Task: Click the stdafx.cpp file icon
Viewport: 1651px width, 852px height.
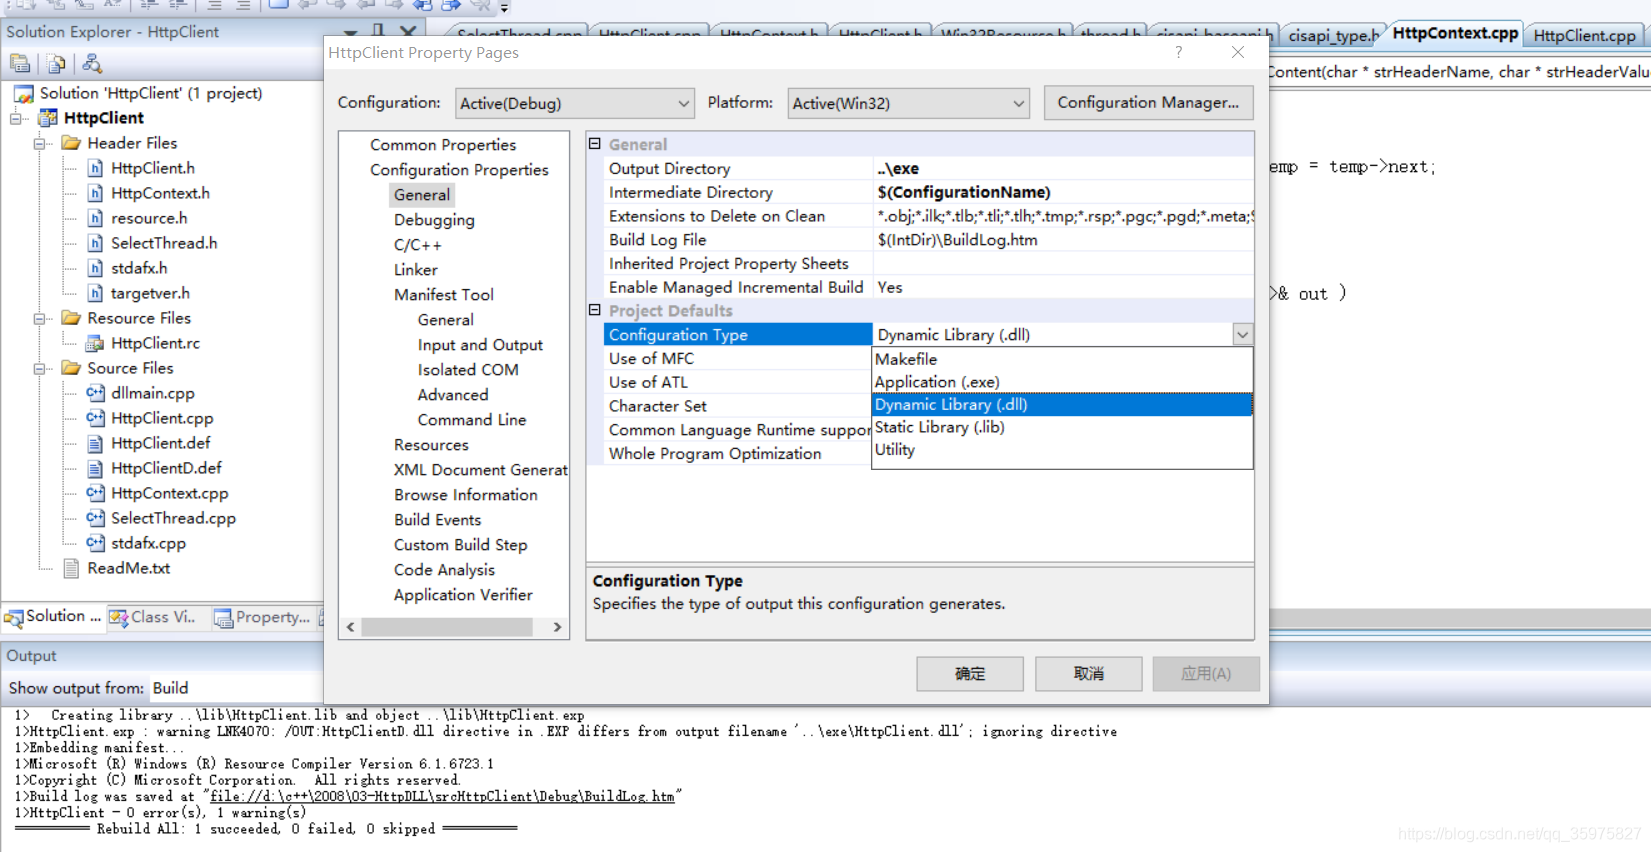Action: (x=95, y=543)
